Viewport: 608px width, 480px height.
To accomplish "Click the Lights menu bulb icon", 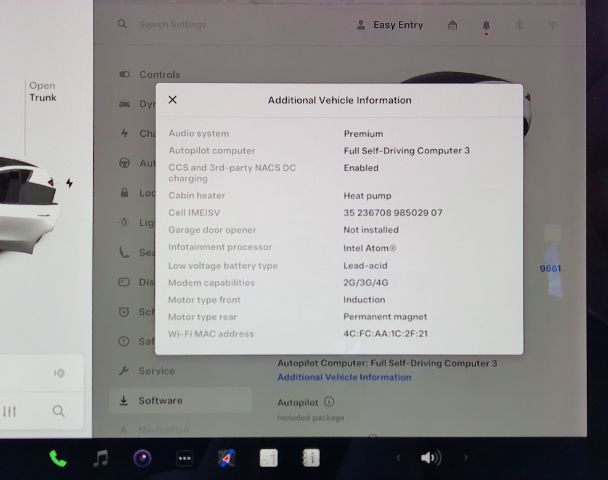I will pos(124,222).
